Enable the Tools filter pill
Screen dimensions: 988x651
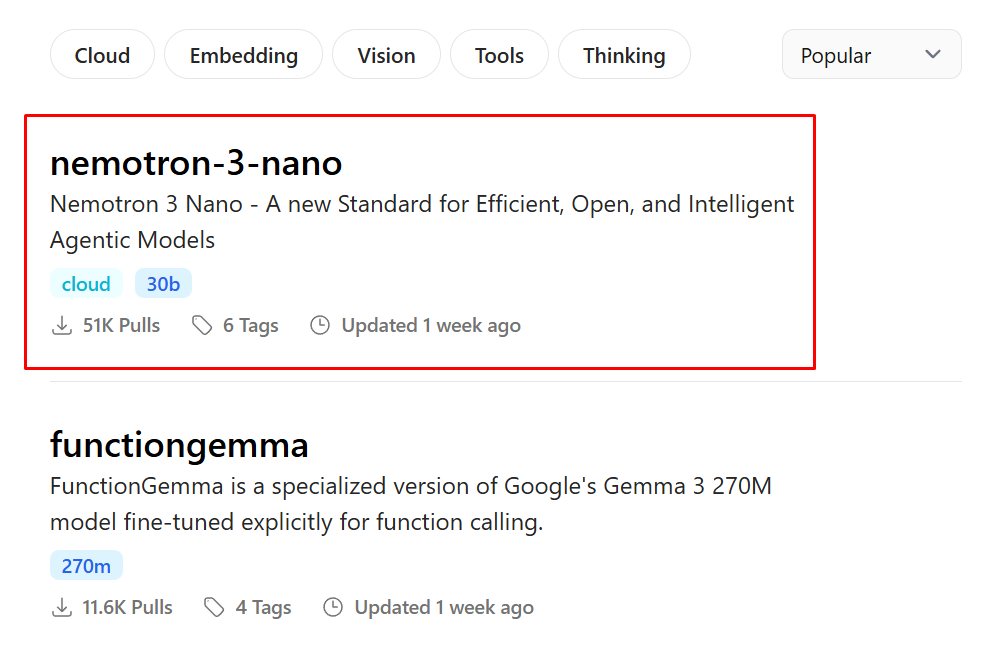point(499,55)
